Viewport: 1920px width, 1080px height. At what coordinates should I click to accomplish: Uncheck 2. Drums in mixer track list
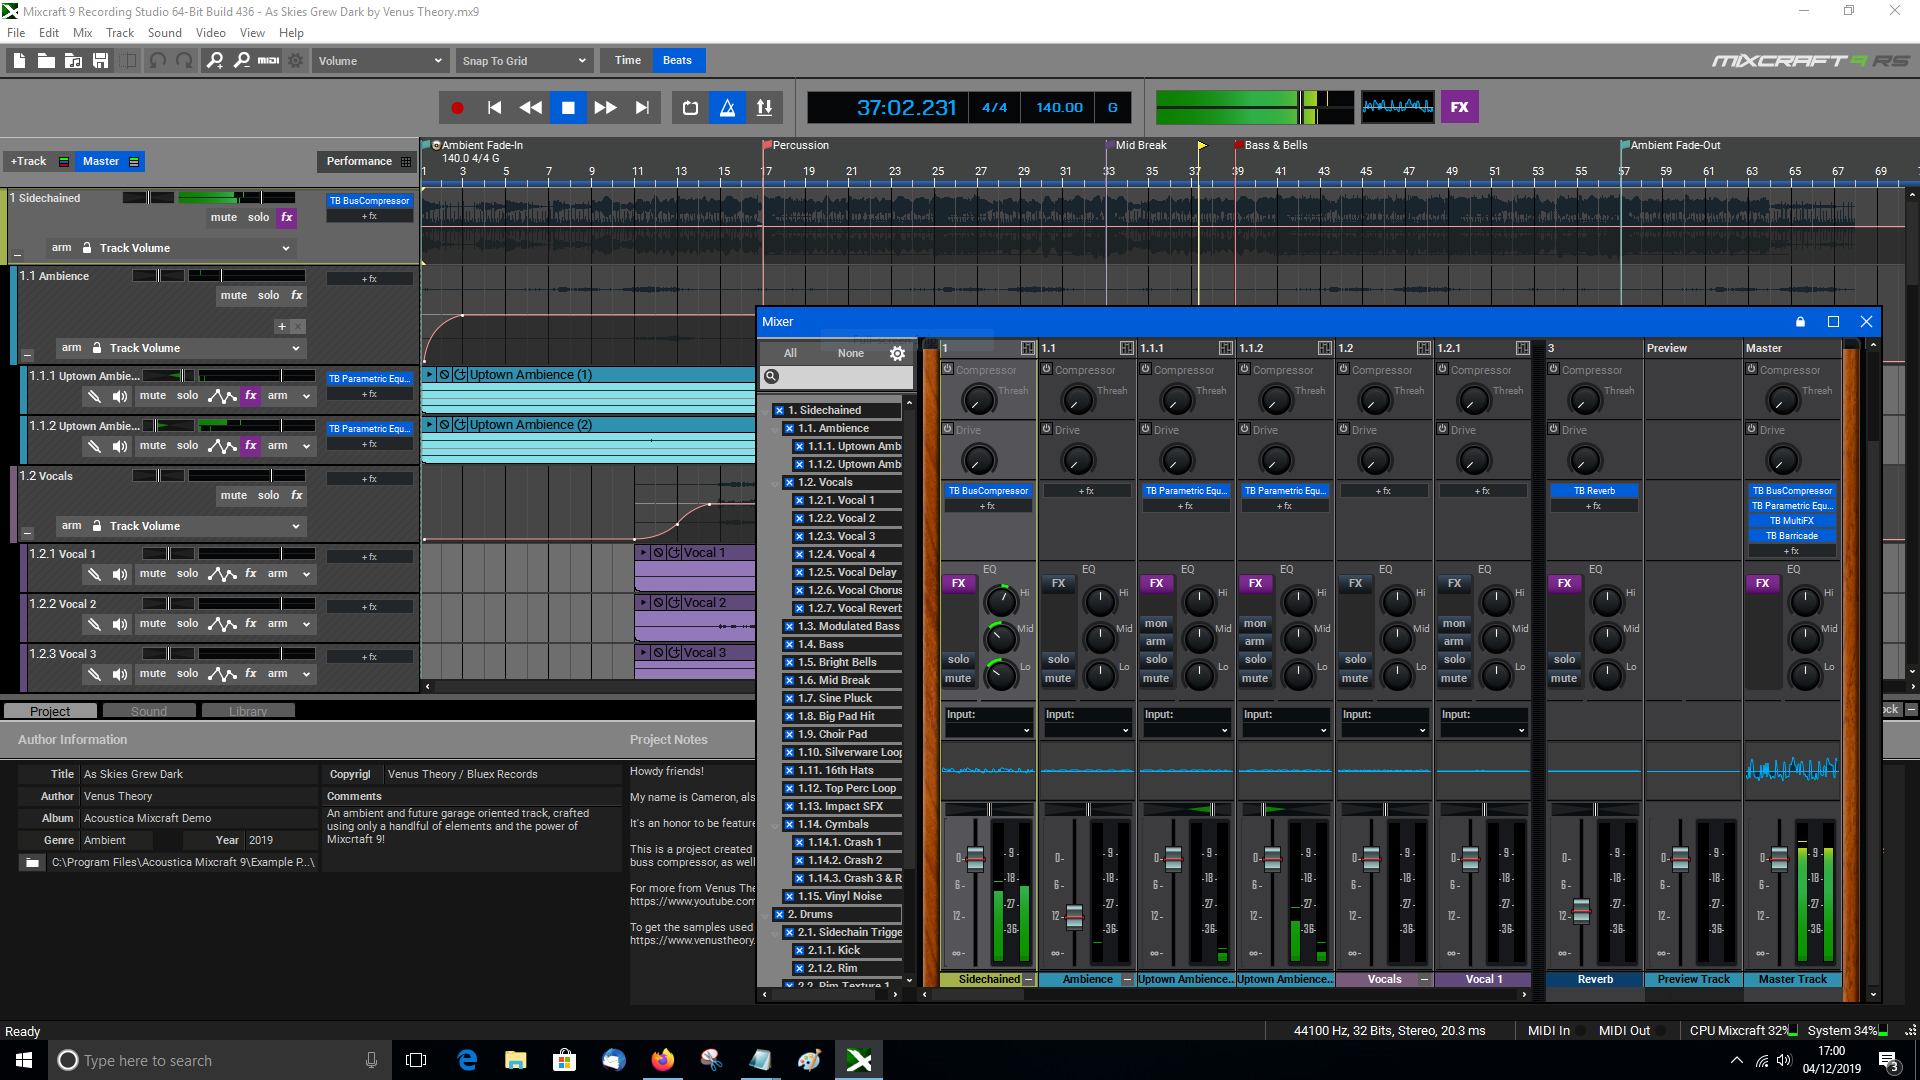[x=779, y=914]
